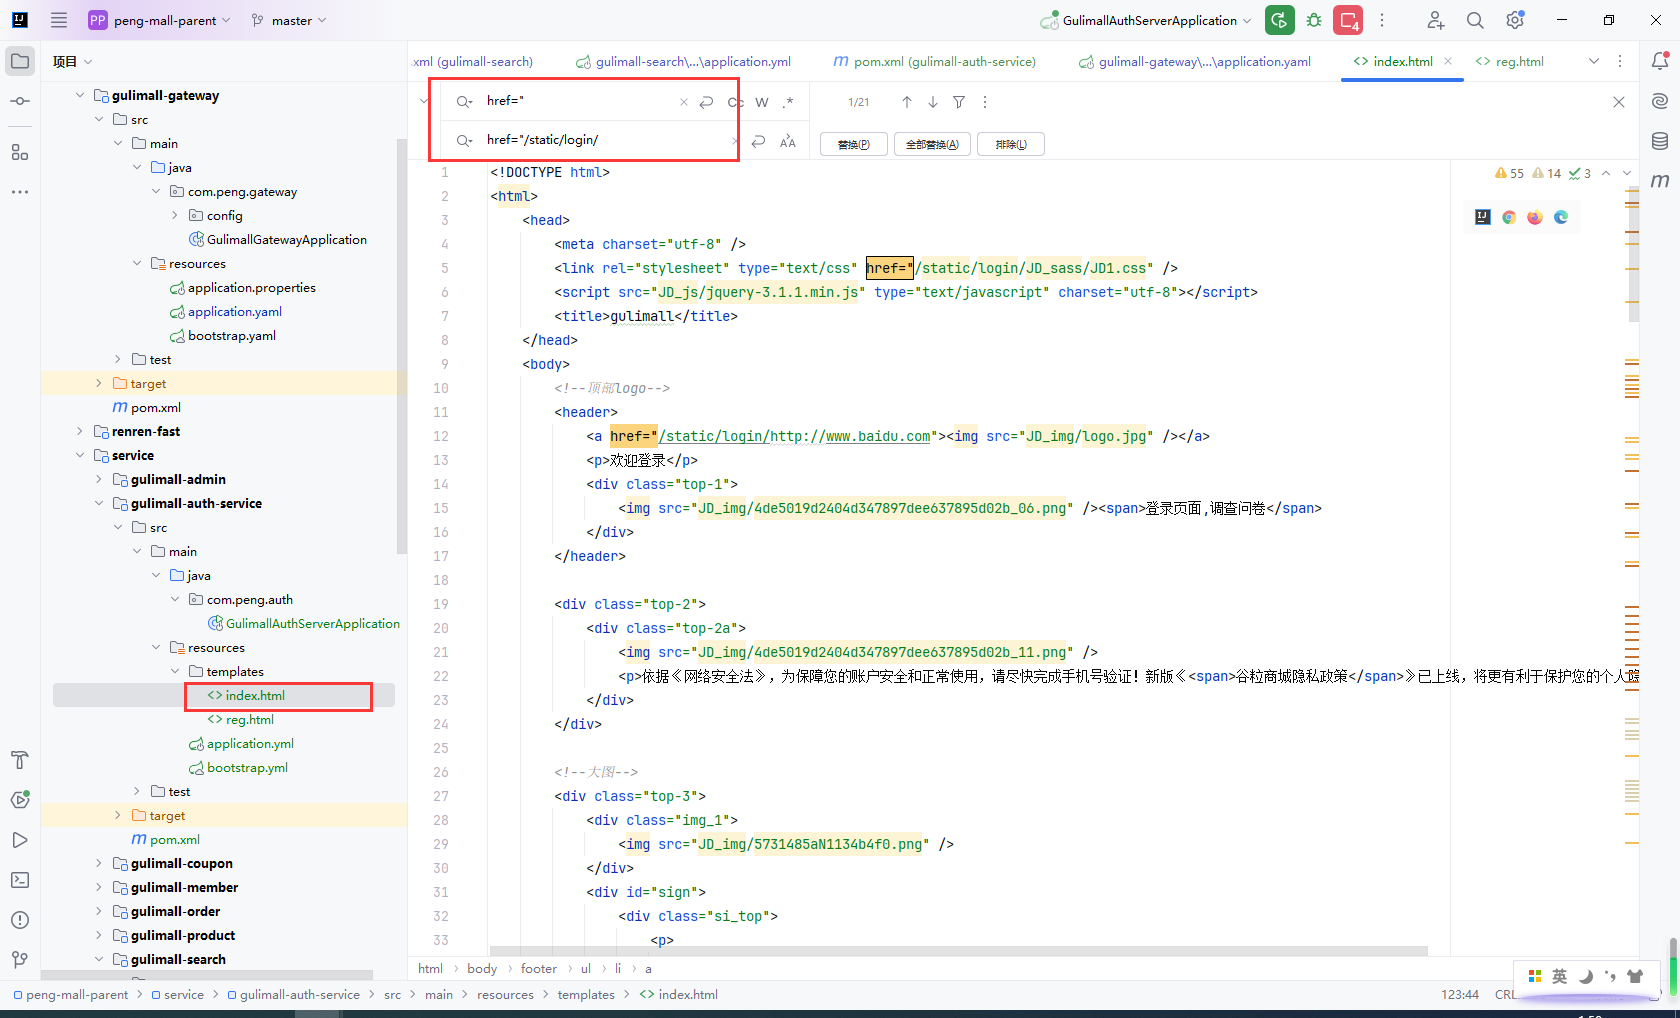This screenshot has height=1018, width=1680.
Task: Close the find and replace bar
Action: pos(1619,102)
